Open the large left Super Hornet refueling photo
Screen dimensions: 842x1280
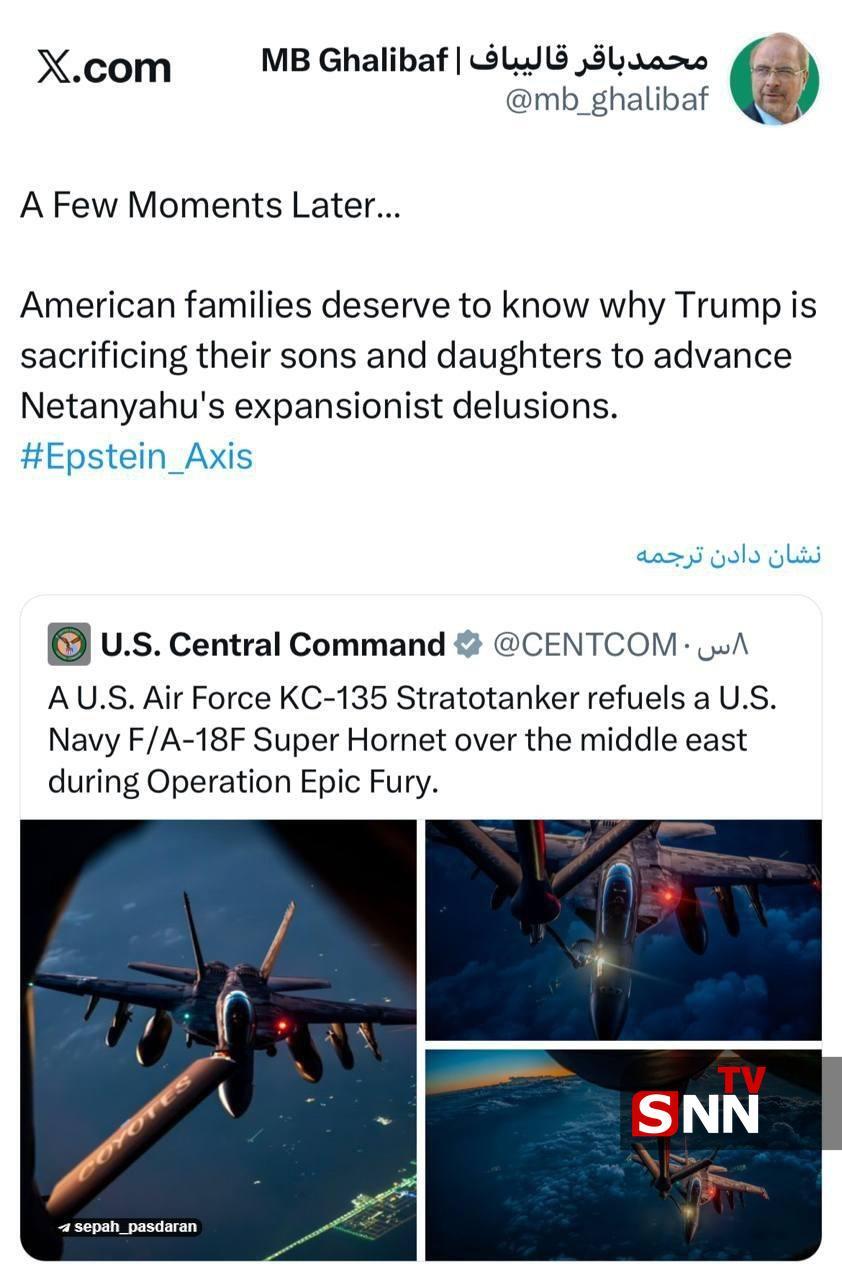click(x=218, y=1040)
